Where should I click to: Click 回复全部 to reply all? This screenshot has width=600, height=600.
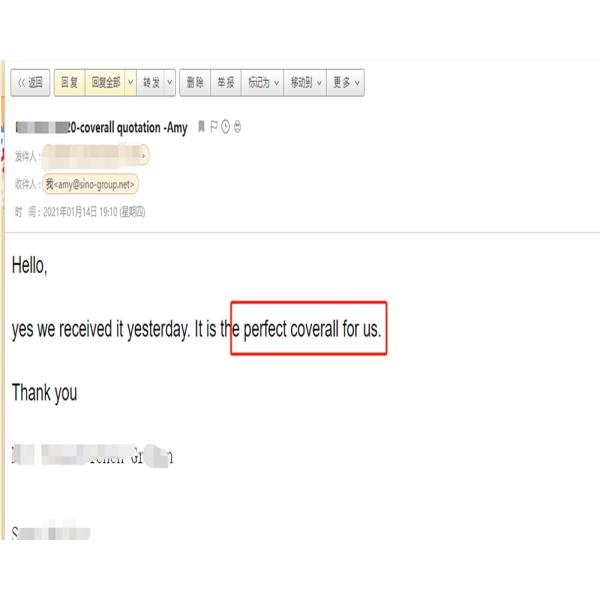105,82
